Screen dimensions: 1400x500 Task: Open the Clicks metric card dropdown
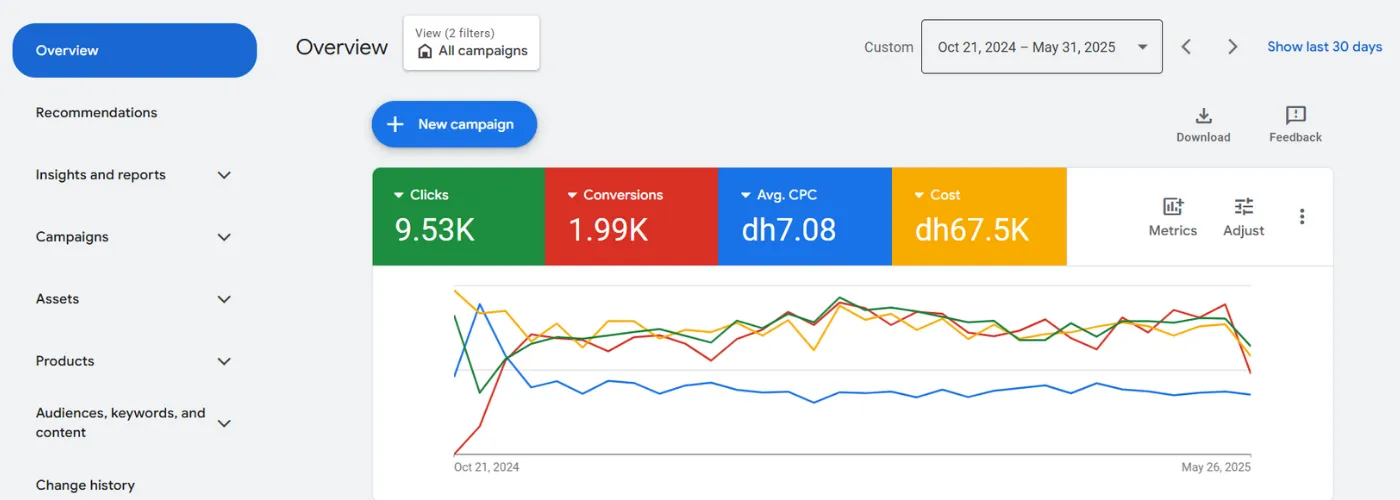(399, 195)
